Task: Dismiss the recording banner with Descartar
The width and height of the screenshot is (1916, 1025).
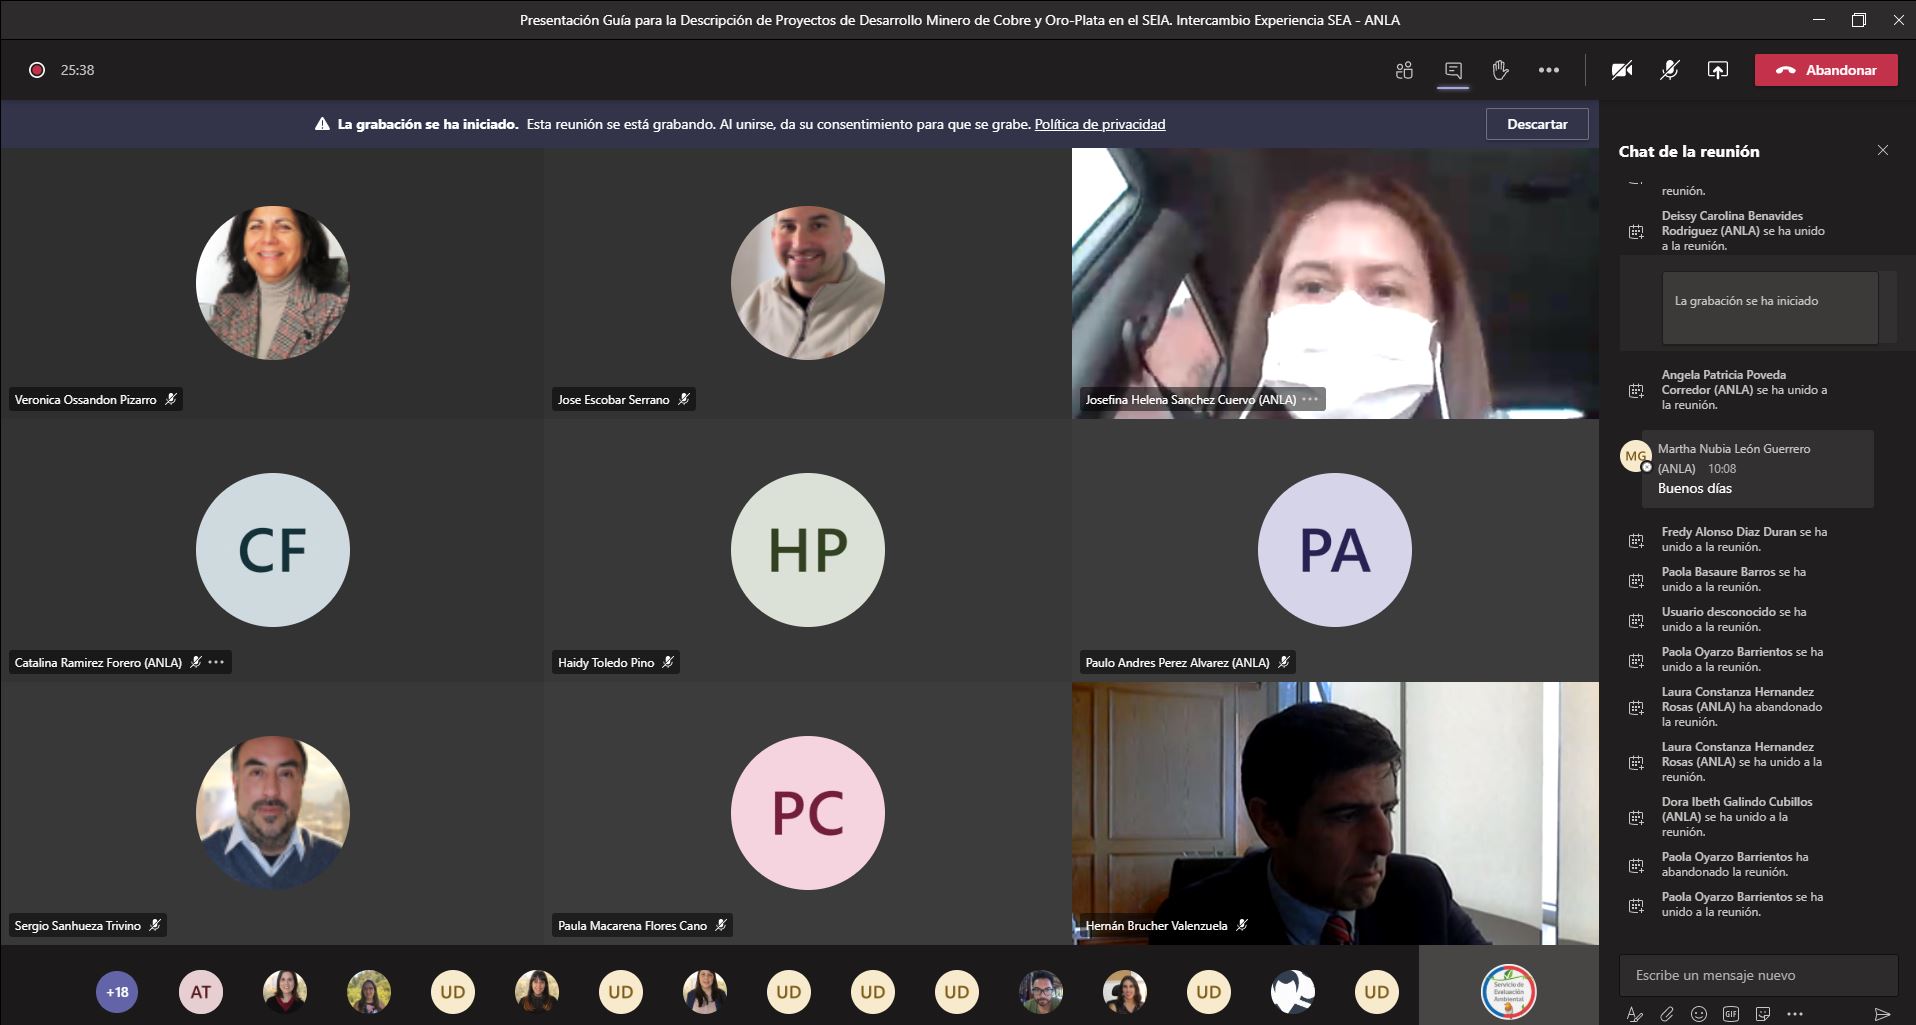Action: pyautogui.click(x=1537, y=124)
